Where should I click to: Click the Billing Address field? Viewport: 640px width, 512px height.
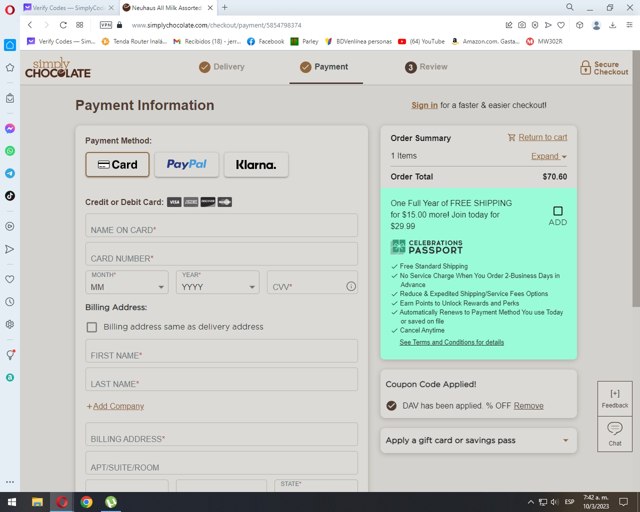click(221, 434)
